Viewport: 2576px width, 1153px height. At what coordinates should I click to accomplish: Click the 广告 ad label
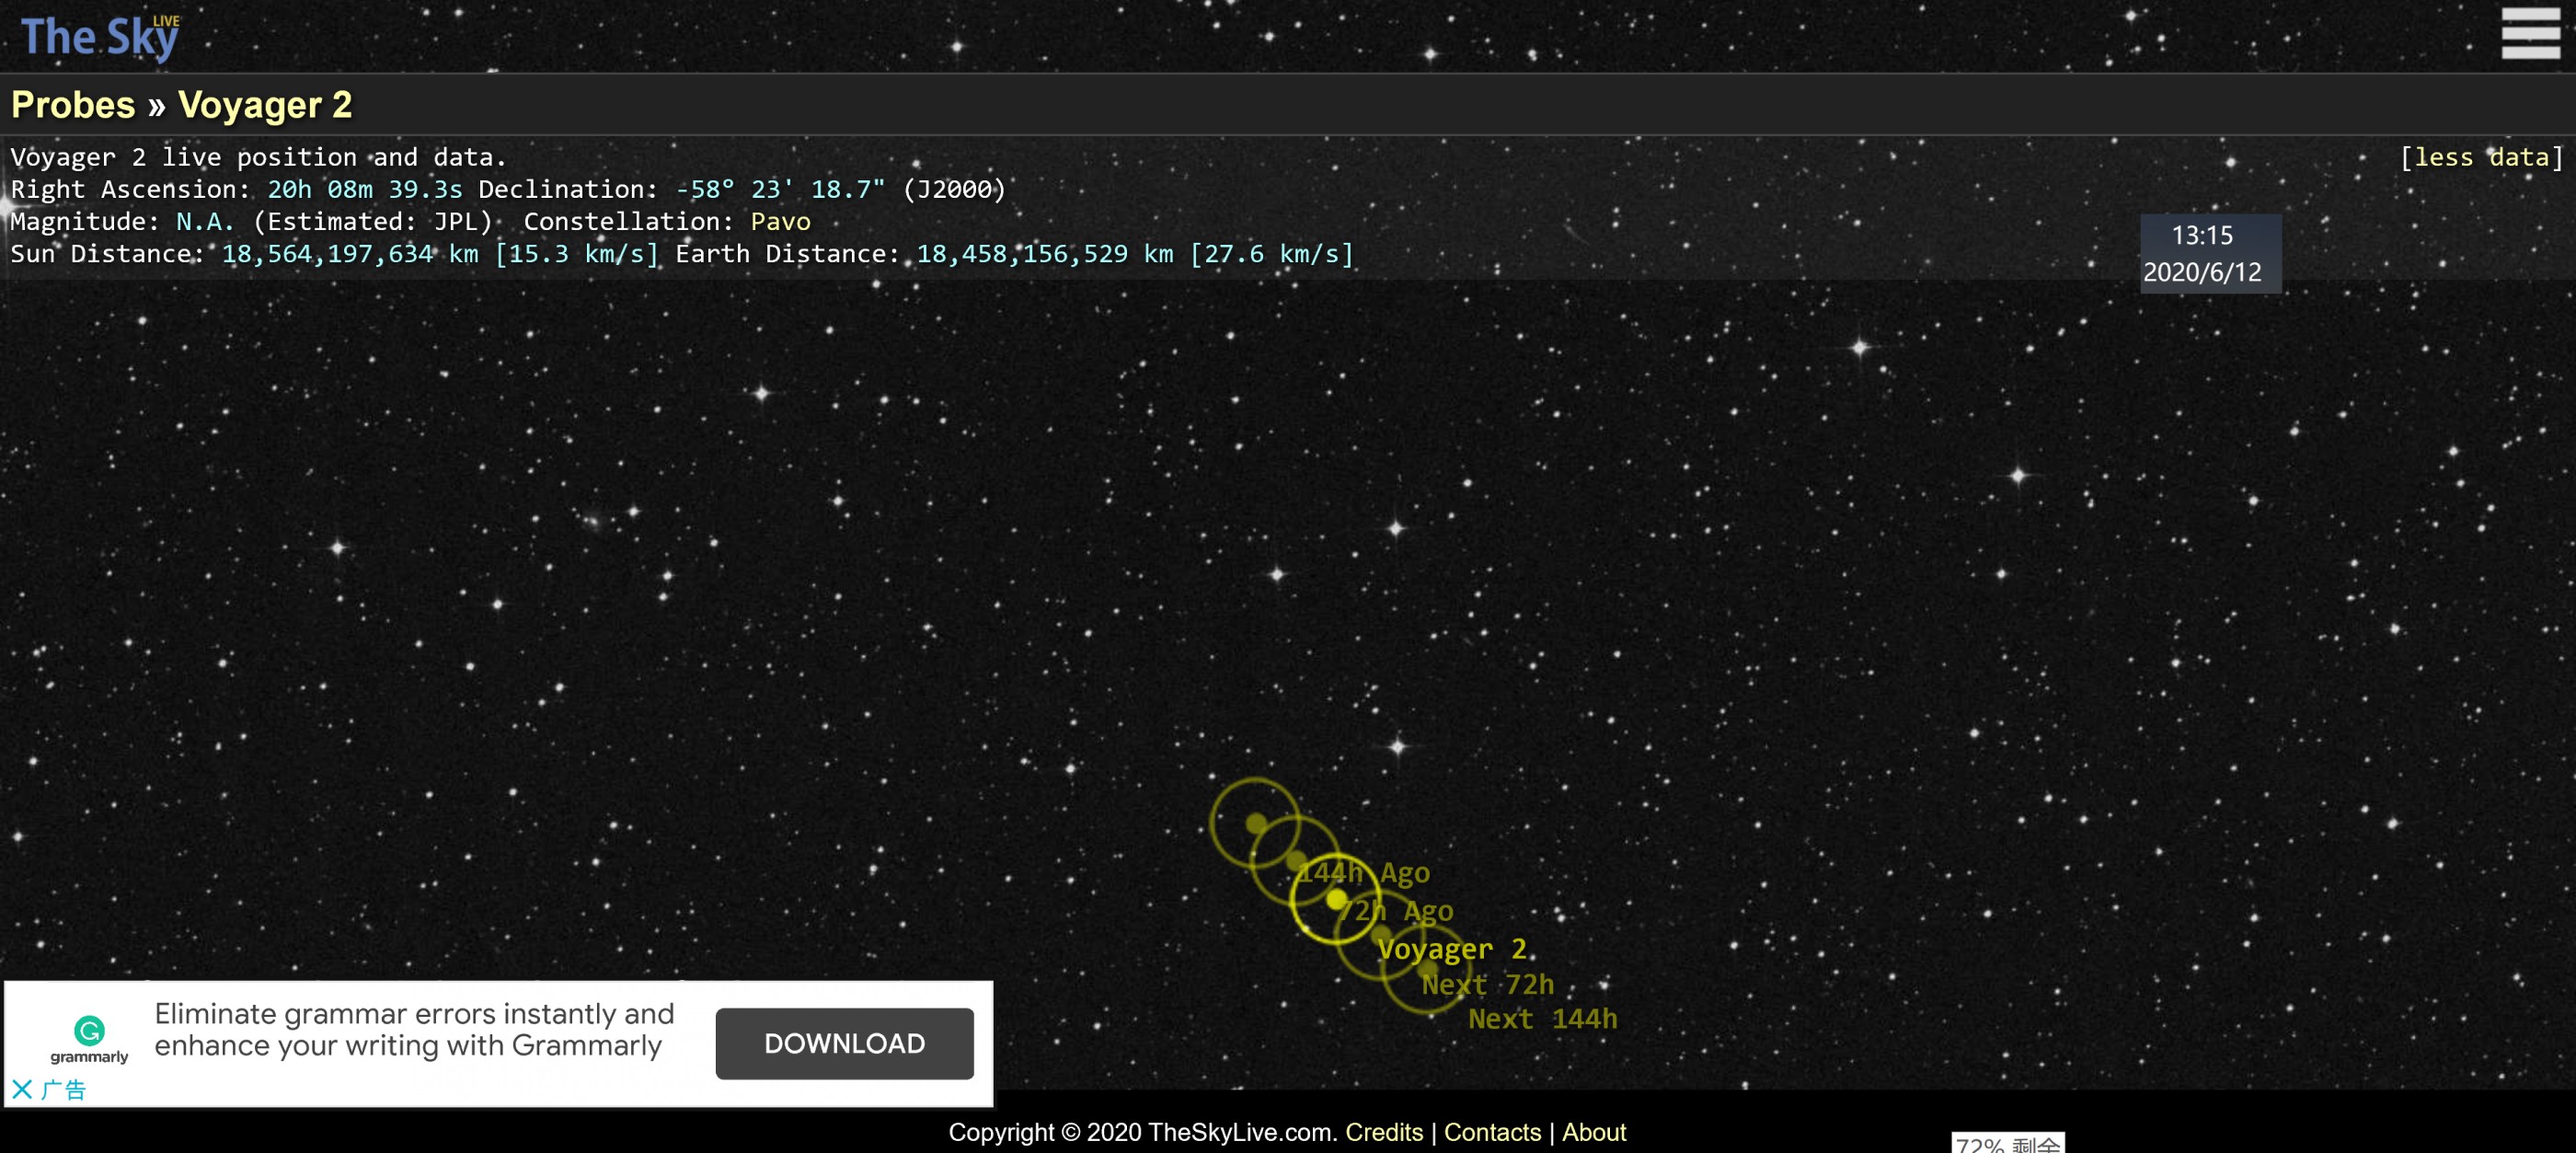63,1089
